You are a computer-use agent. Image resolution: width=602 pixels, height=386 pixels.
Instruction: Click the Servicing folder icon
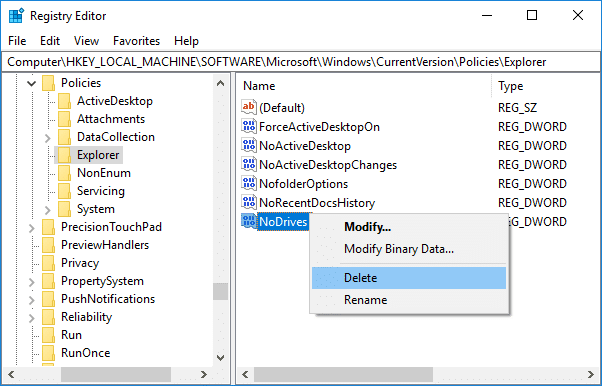tap(64, 191)
